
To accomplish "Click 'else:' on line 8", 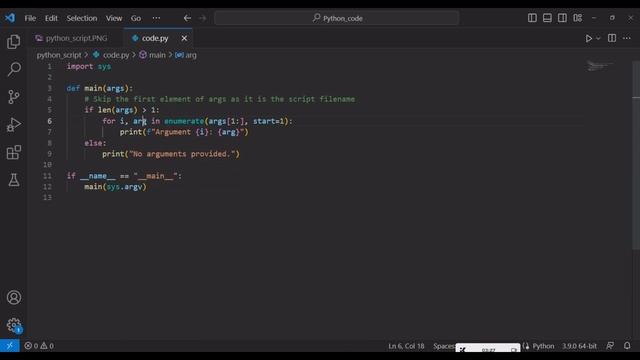I will [95, 143].
